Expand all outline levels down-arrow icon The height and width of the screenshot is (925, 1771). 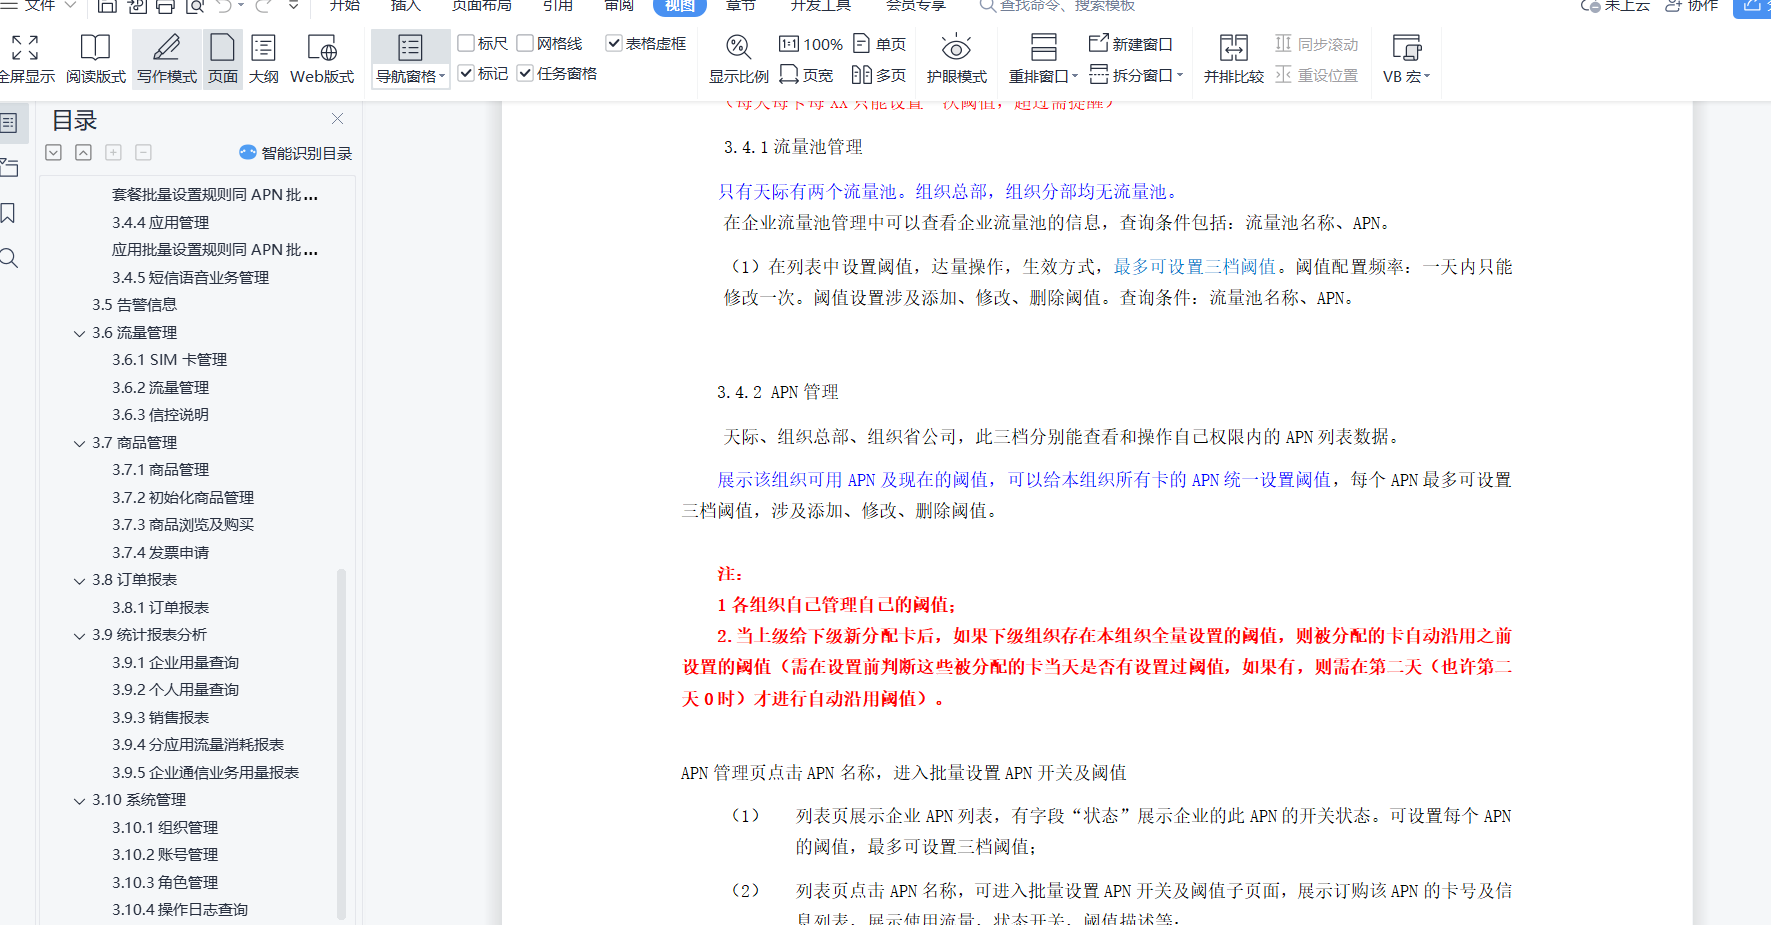click(x=54, y=152)
